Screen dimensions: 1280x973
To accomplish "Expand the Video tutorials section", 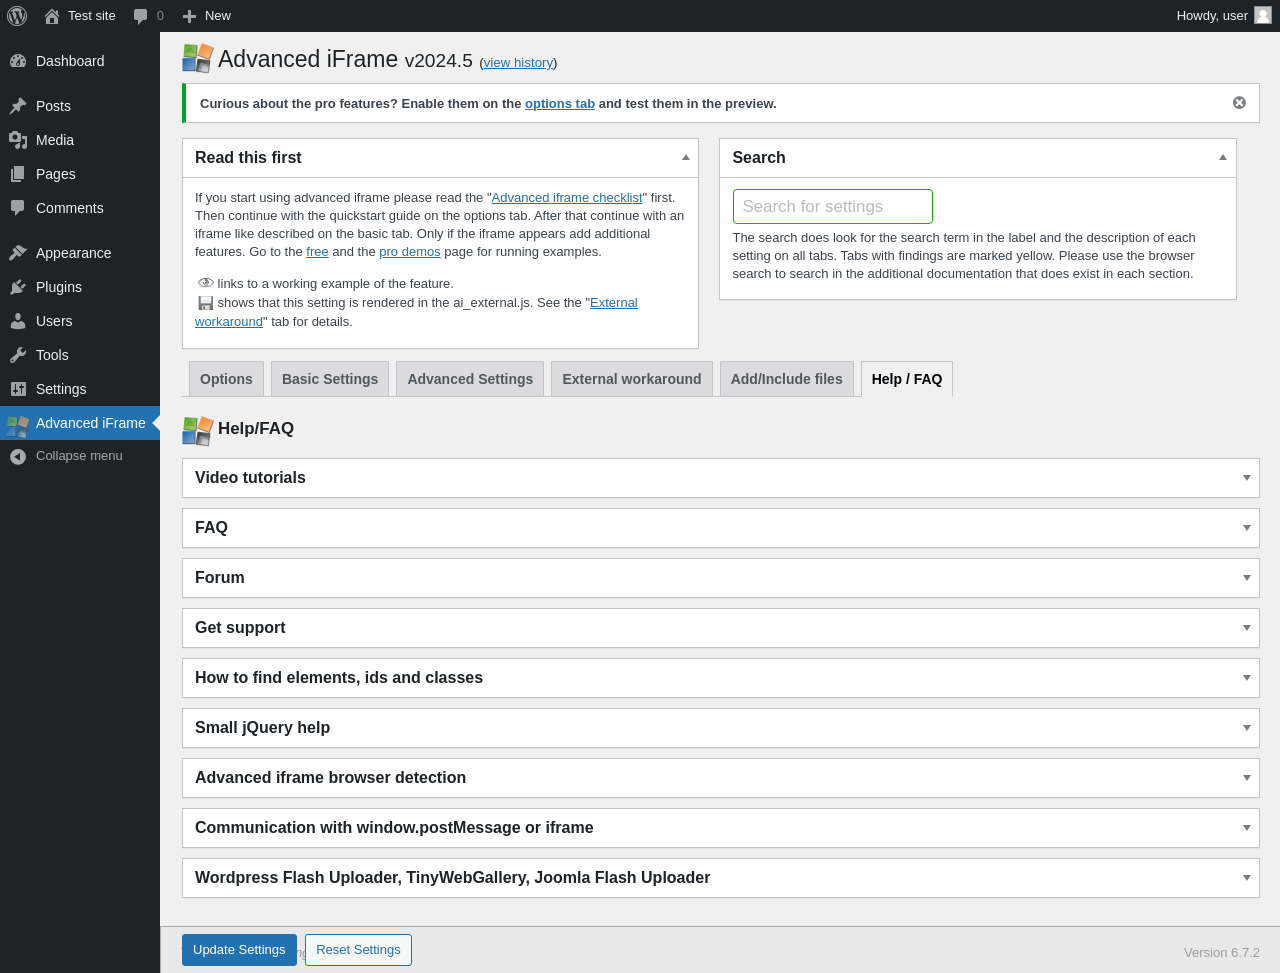I will point(1247,478).
